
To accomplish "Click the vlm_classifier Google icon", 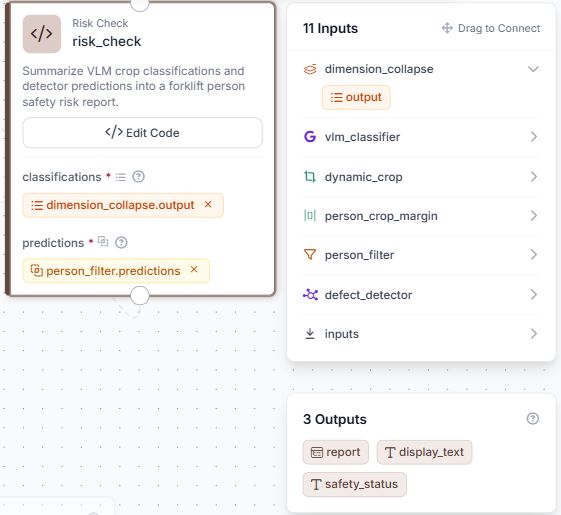I will [310, 137].
